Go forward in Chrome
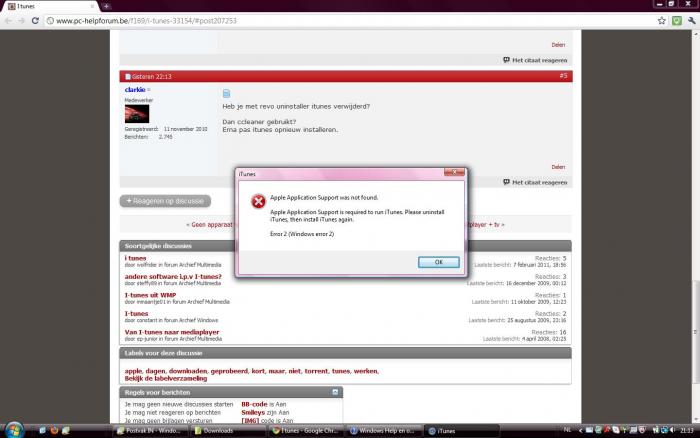 [21, 21]
